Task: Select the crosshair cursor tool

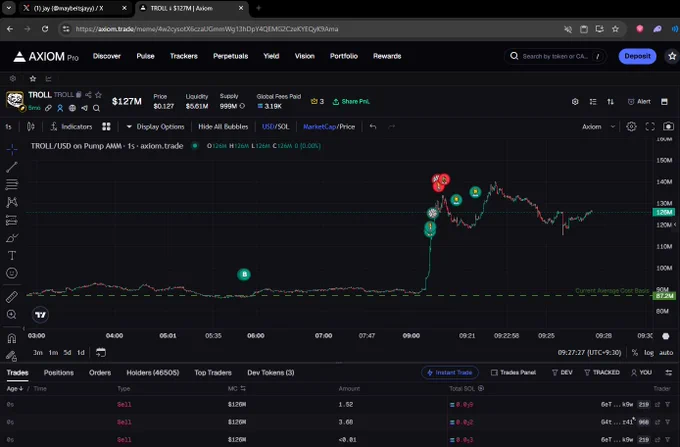Action: coord(12,150)
